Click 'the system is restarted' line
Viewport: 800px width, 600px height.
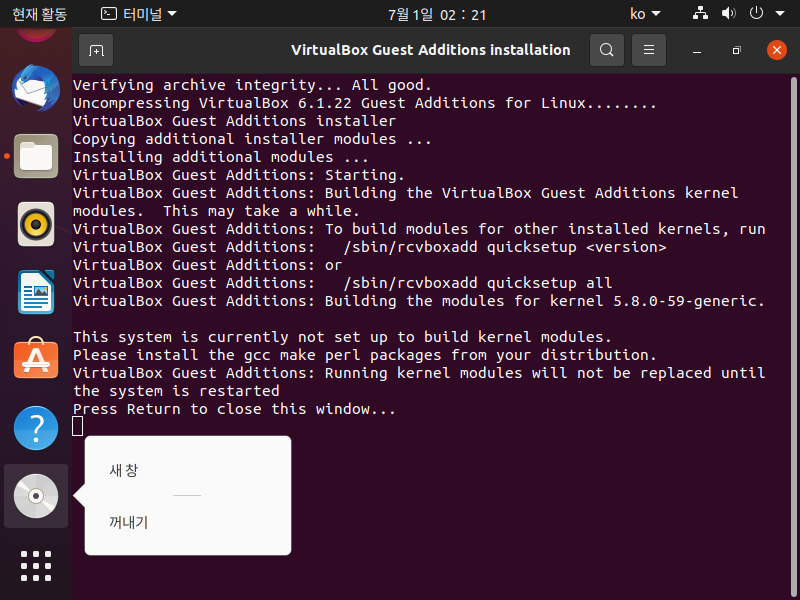(x=176, y=391)
